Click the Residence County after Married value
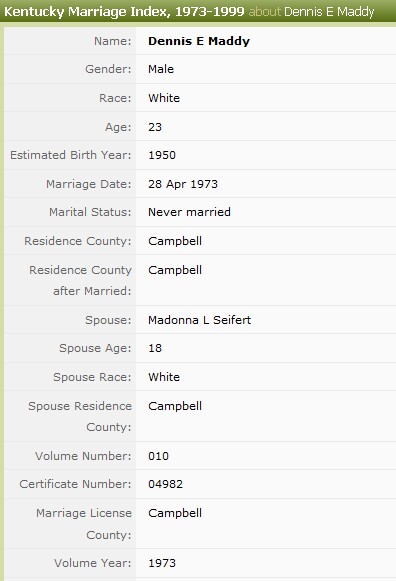Image resolution: width=396 pixels, height=581 pixels. coord(175,270)
